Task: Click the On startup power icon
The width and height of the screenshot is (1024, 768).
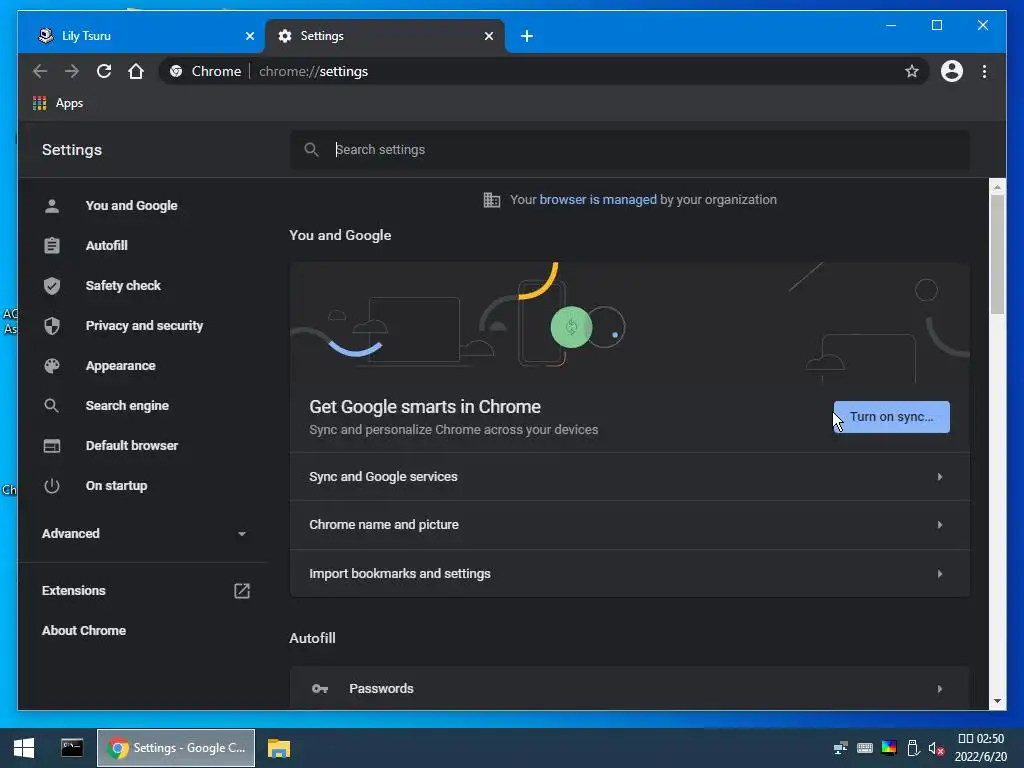Action: click(52, 486)
